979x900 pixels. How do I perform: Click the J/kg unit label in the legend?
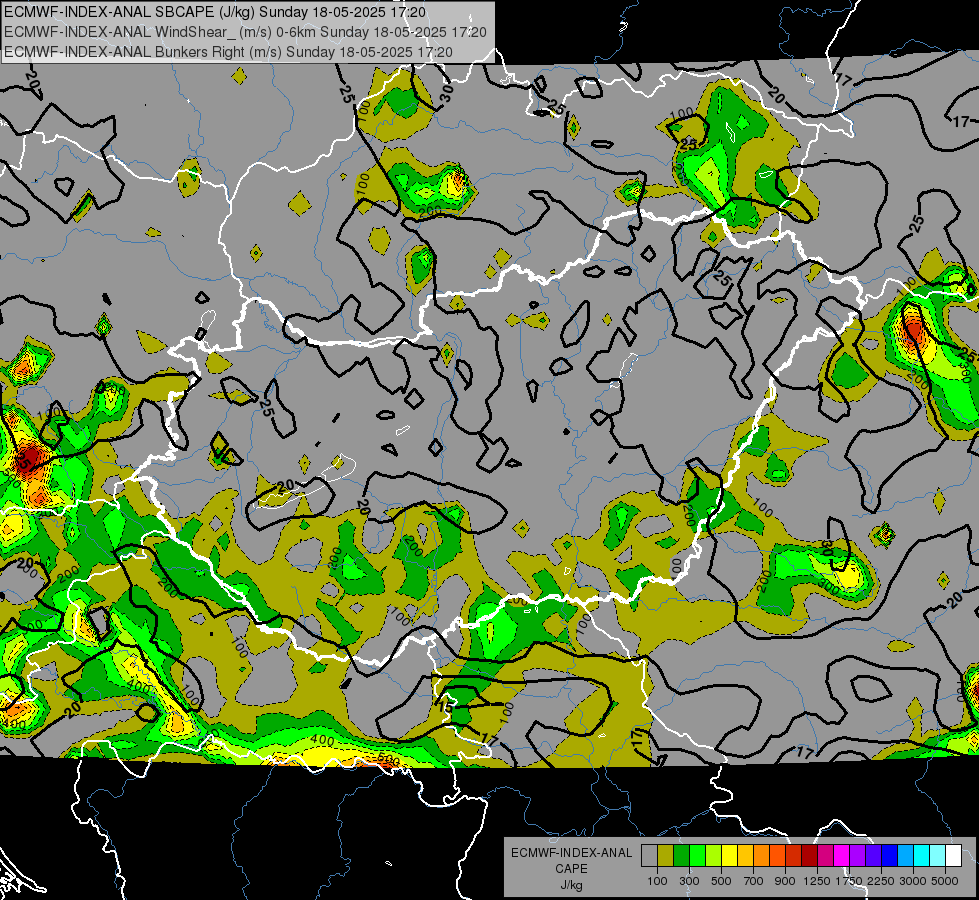[x=572, y=885]
